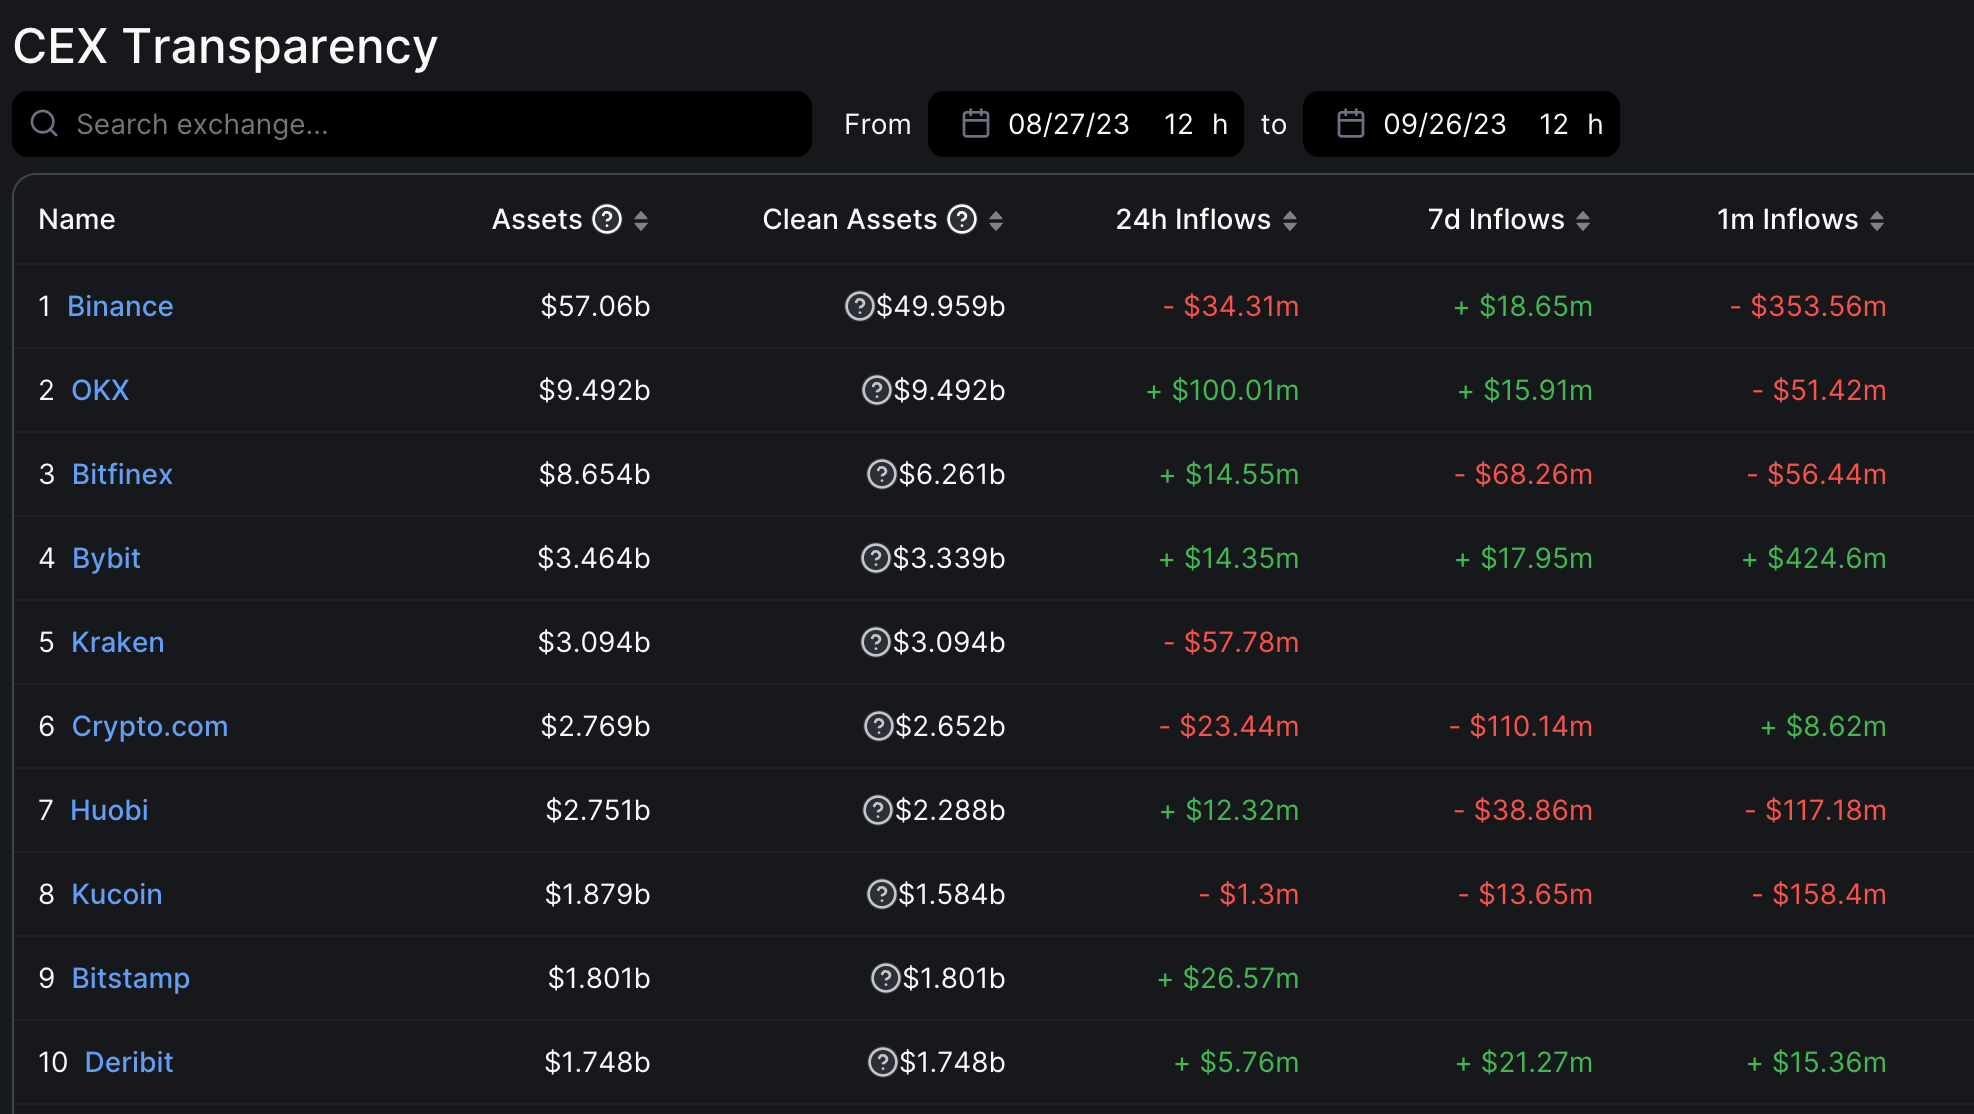Sort the table by 24h Inflows
1974x1114 pixels.
point(1290,220)
